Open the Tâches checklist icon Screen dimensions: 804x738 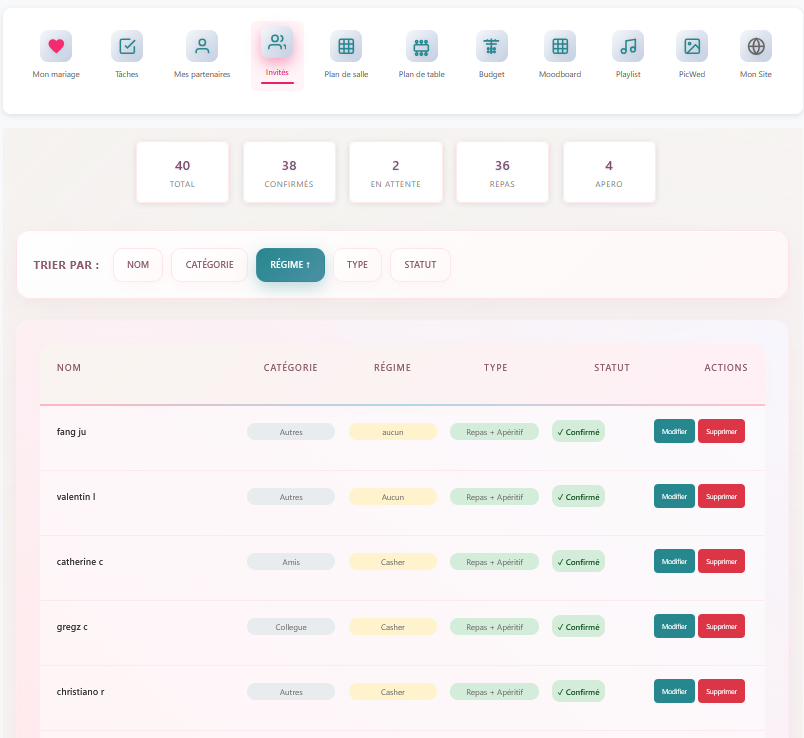(x=127, y=46)
